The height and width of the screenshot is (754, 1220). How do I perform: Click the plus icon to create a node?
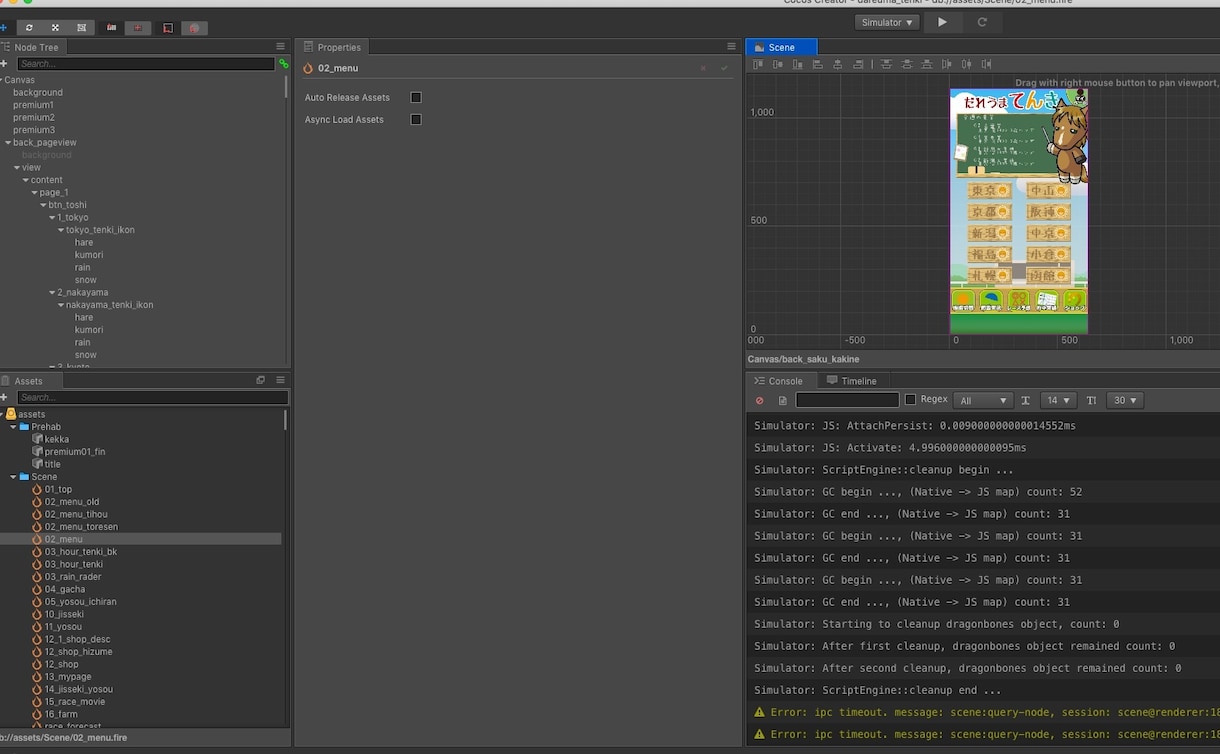click(x=4, y=64)
